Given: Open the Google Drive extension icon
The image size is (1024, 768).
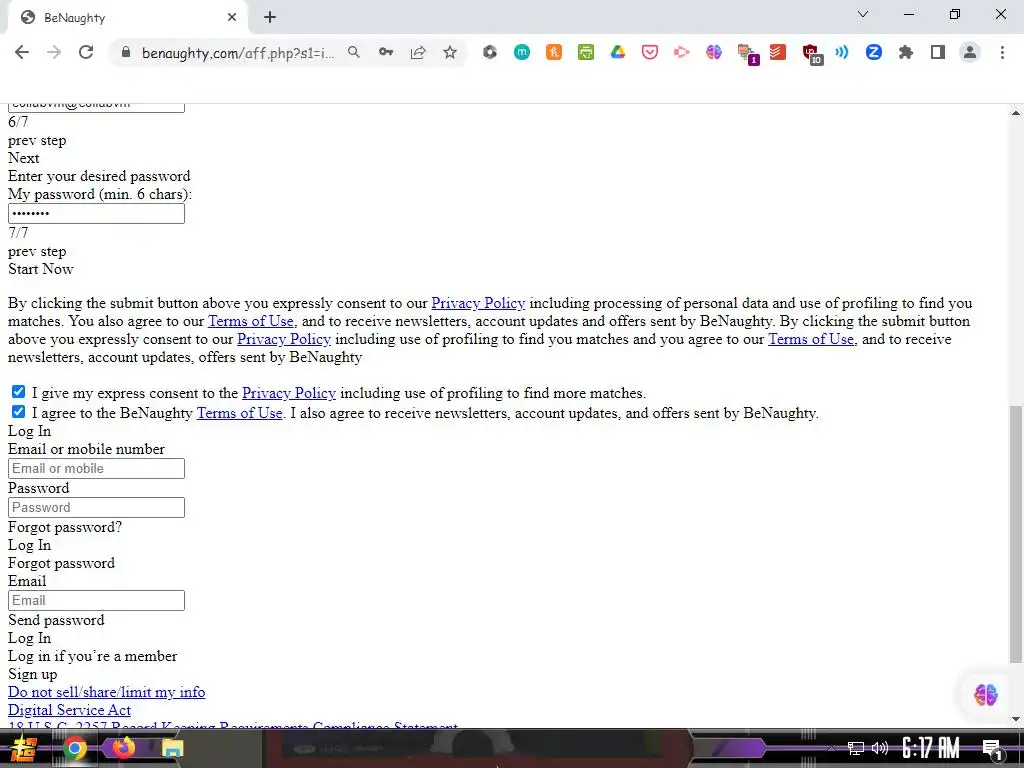Looking at the screenshot, I should [x=618, y=52].
